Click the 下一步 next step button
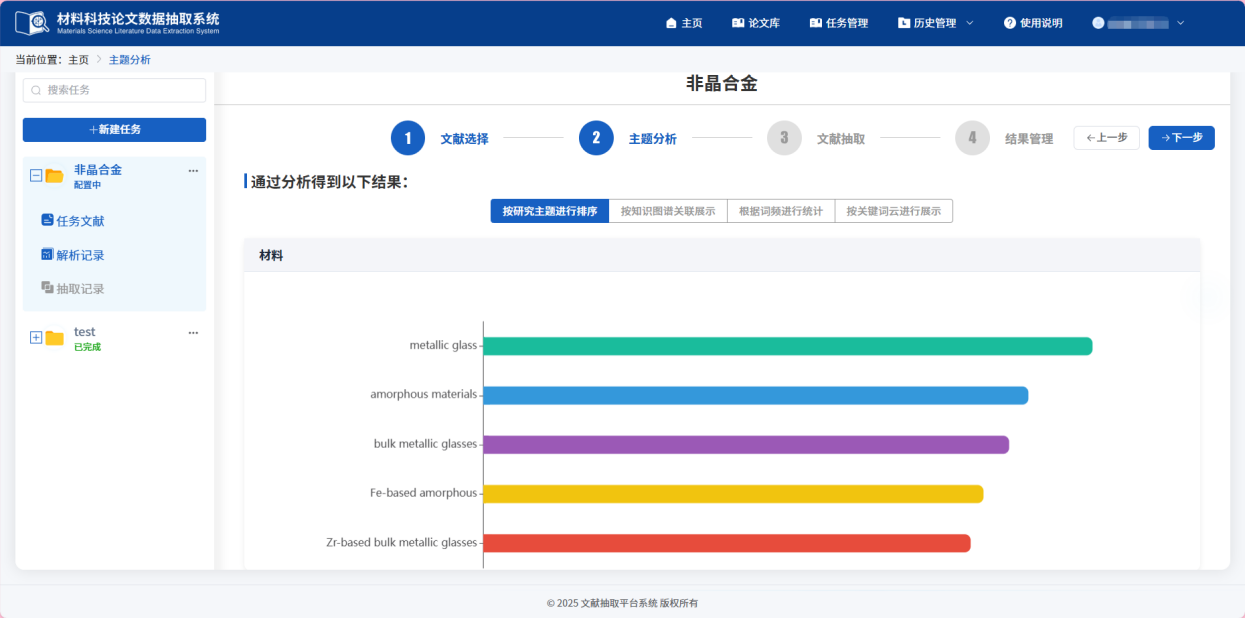Image resolution: width=1245 pixels, height=618 pixels. click(x=1181, y=138)
